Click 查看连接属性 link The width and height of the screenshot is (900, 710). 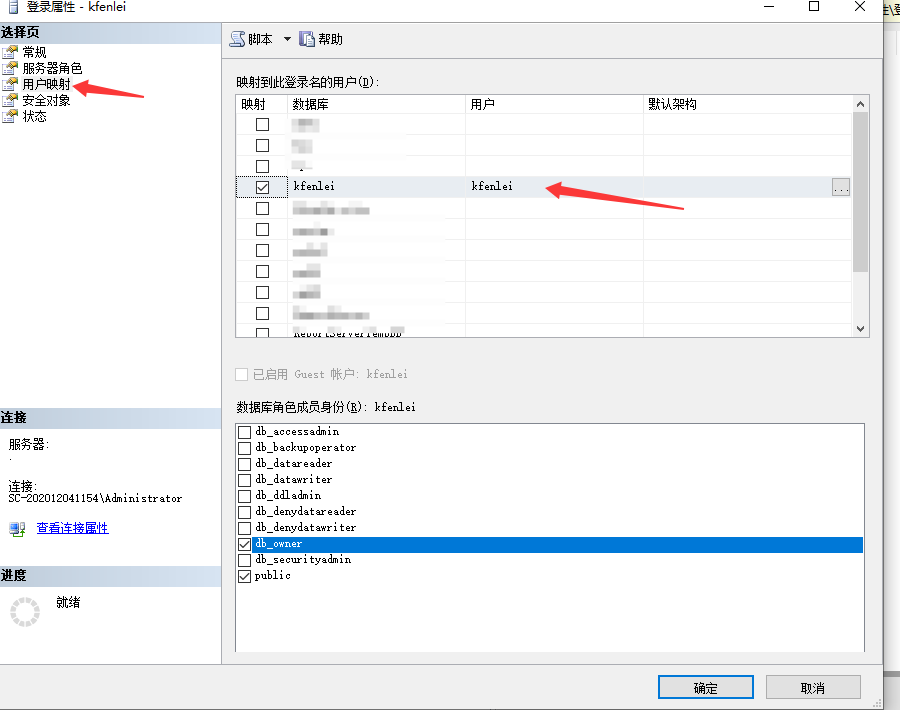pyautogui.click(x=72, y=528)
